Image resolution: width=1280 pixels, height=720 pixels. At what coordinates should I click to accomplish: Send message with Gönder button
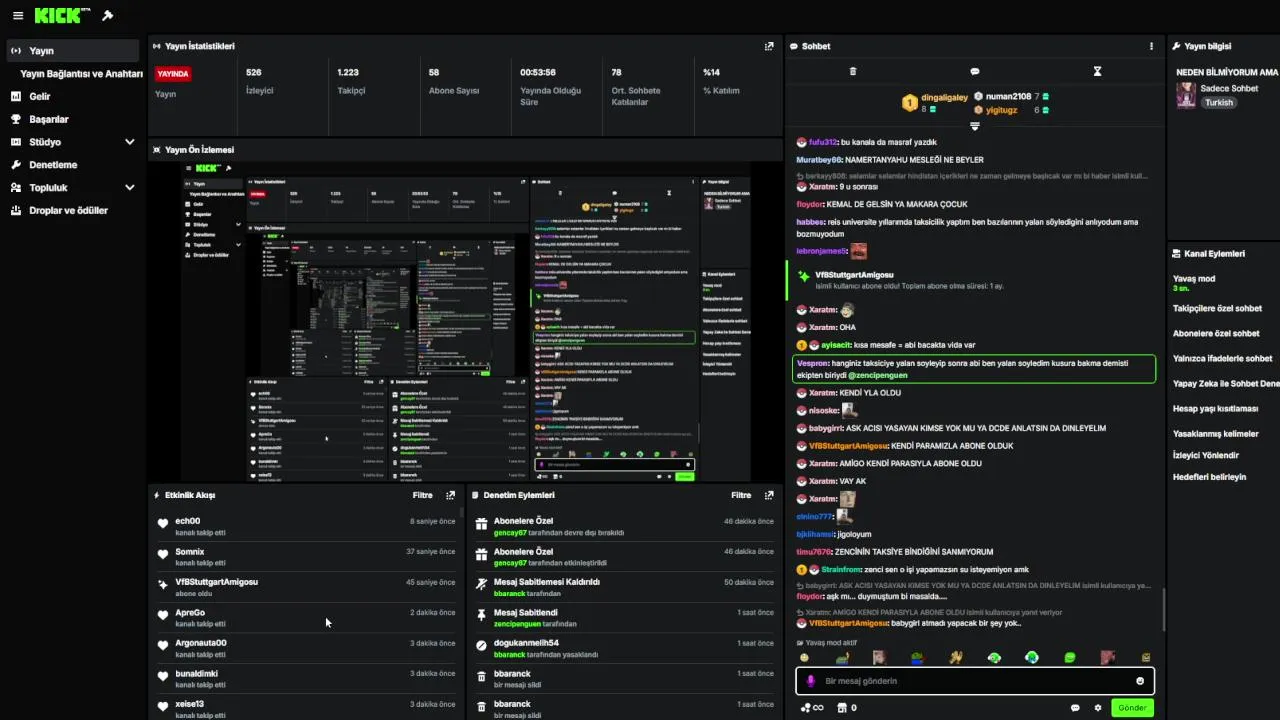pyautogui.click(x=1132, y=708)
